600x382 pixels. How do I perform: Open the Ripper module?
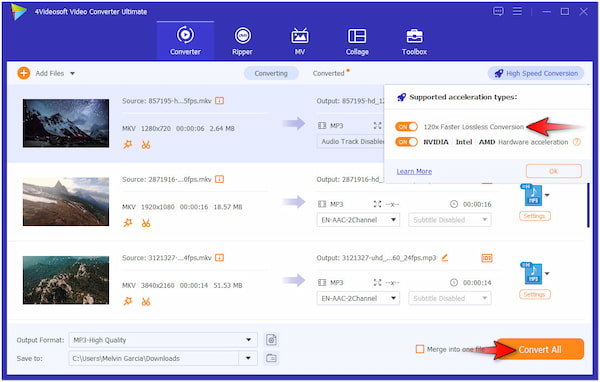242,41
